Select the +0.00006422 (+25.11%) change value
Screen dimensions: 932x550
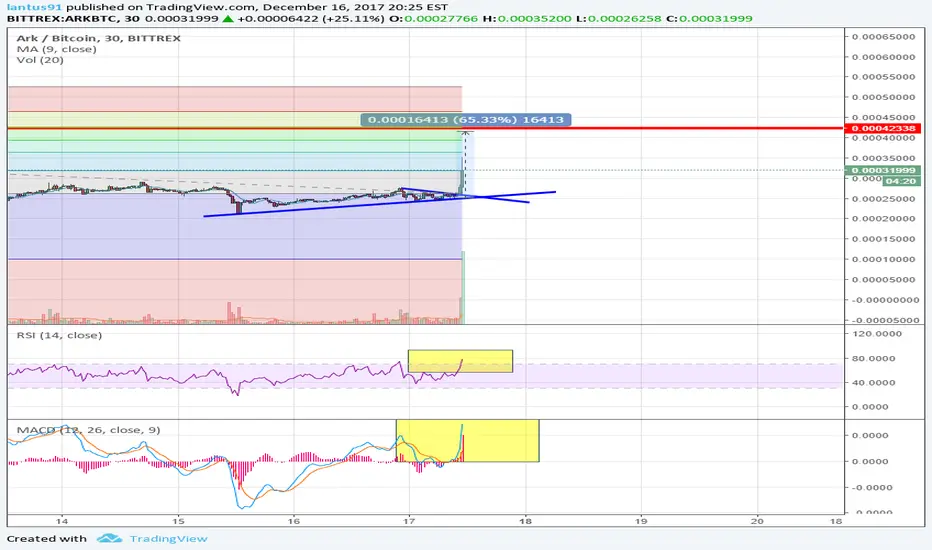pos(310,19)
